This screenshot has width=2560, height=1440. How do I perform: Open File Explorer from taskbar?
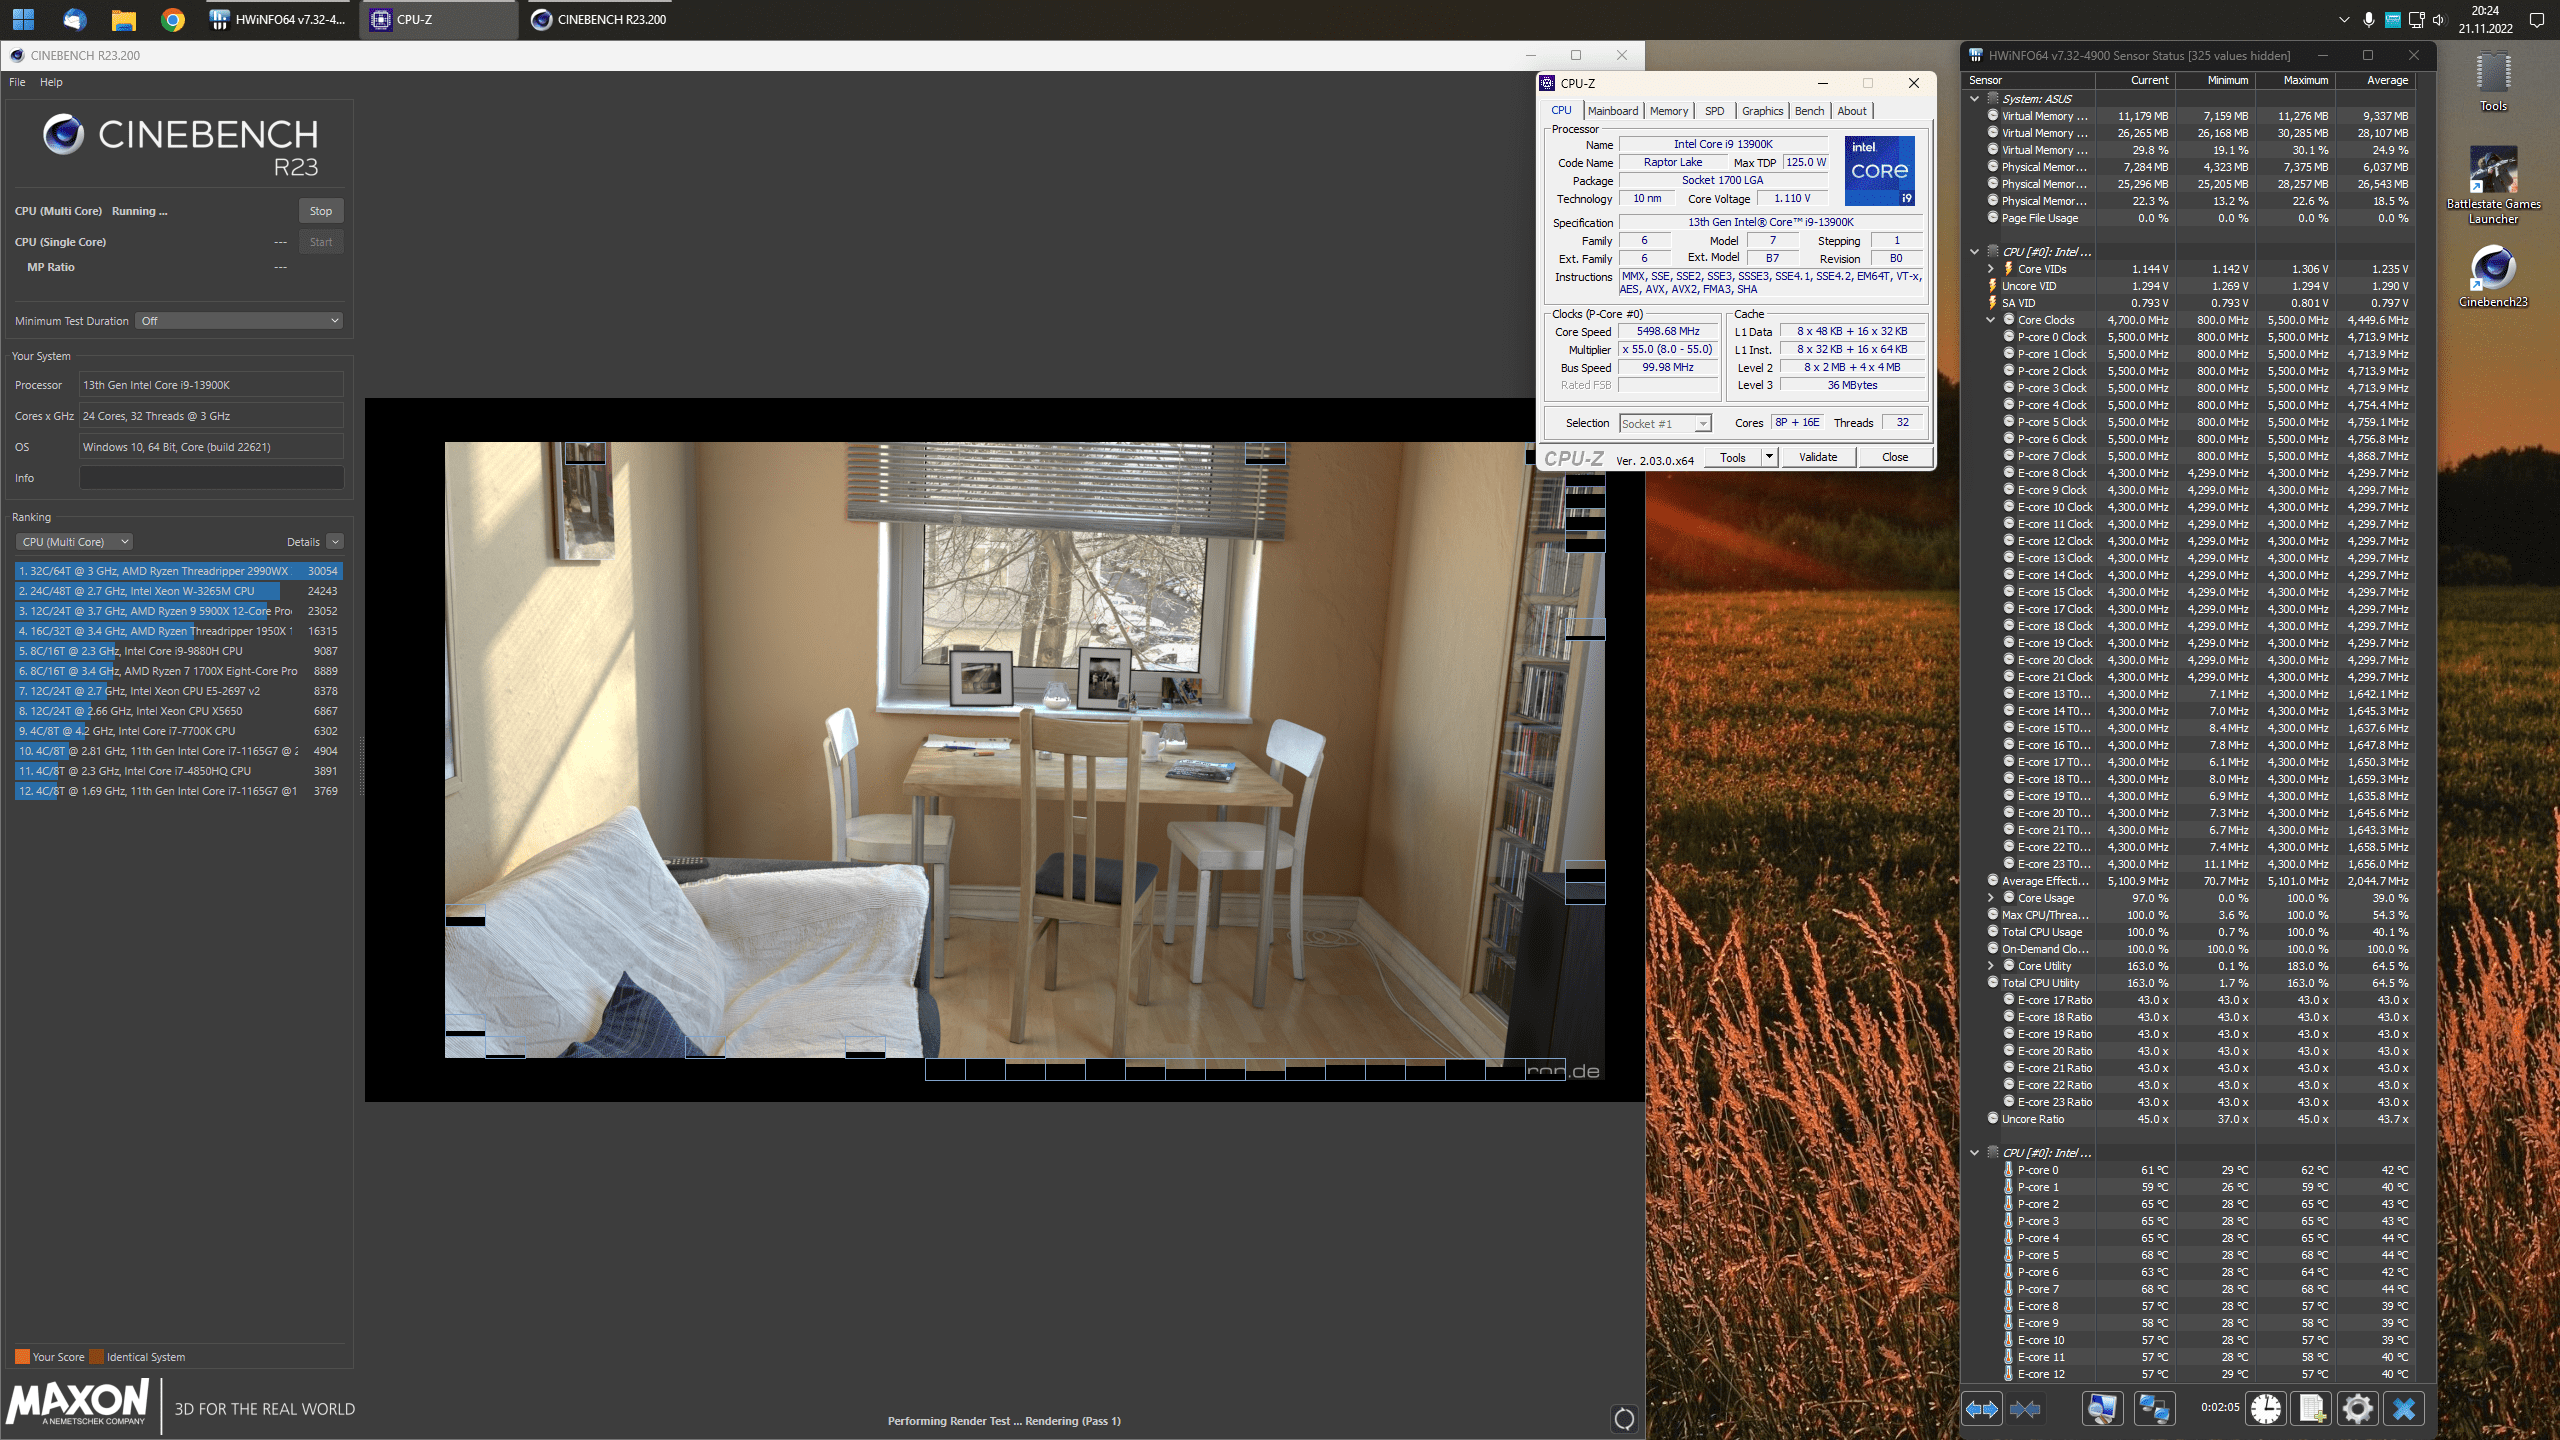(x=123, y=19)
